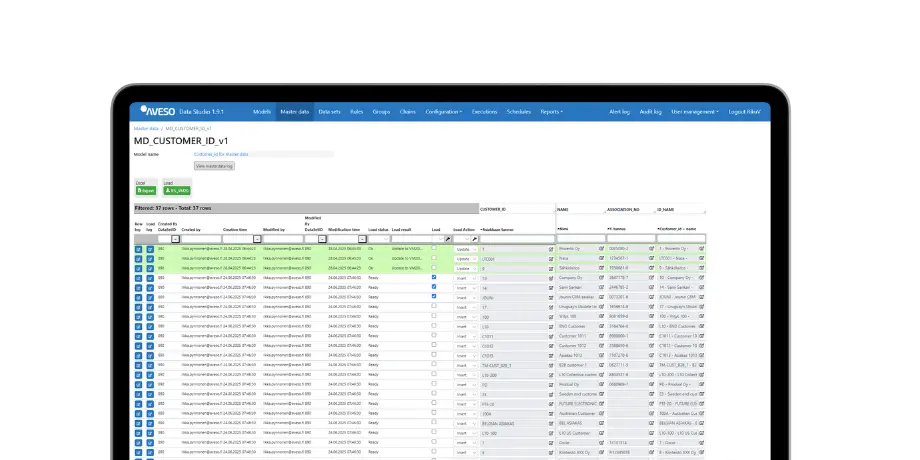Click edit icon beside name Sami Sankari
The height and width of the screenshot is (460, 920).
tap(601, 288)
